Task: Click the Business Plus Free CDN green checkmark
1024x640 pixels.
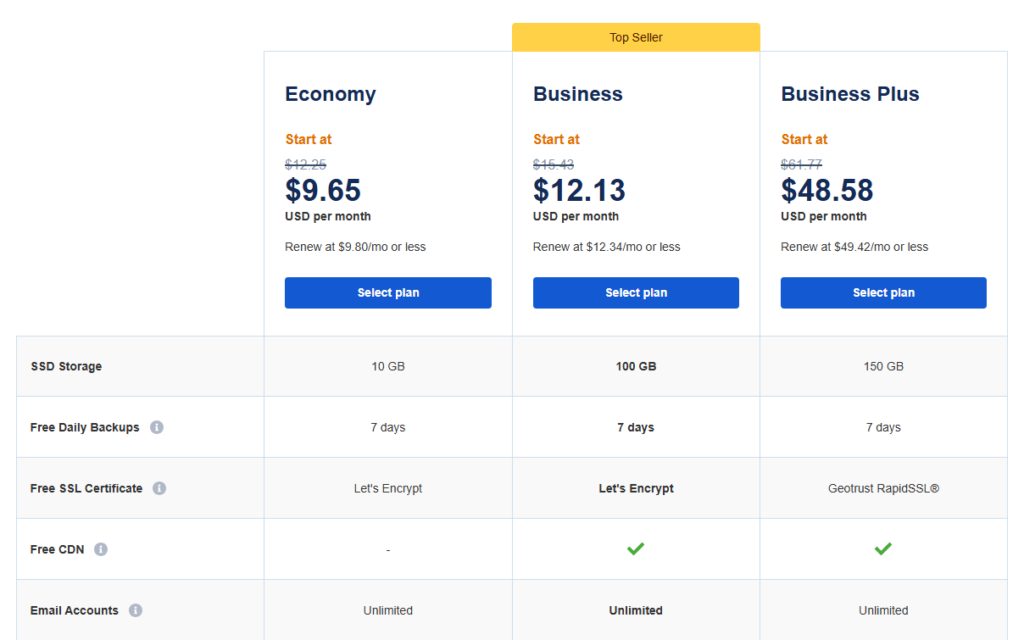Action: [x=883, y=549]
